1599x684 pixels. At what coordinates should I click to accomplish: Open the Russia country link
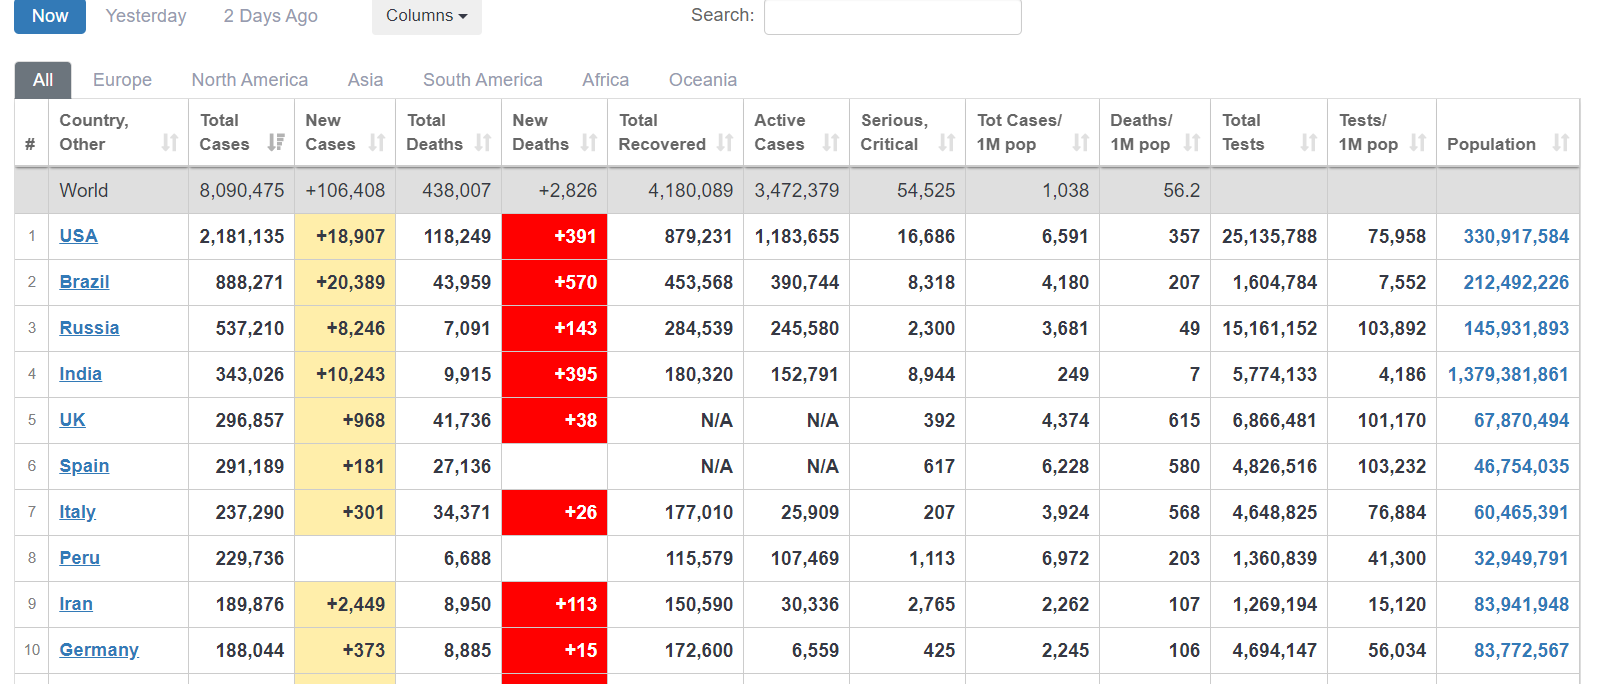tap(89, 328)
